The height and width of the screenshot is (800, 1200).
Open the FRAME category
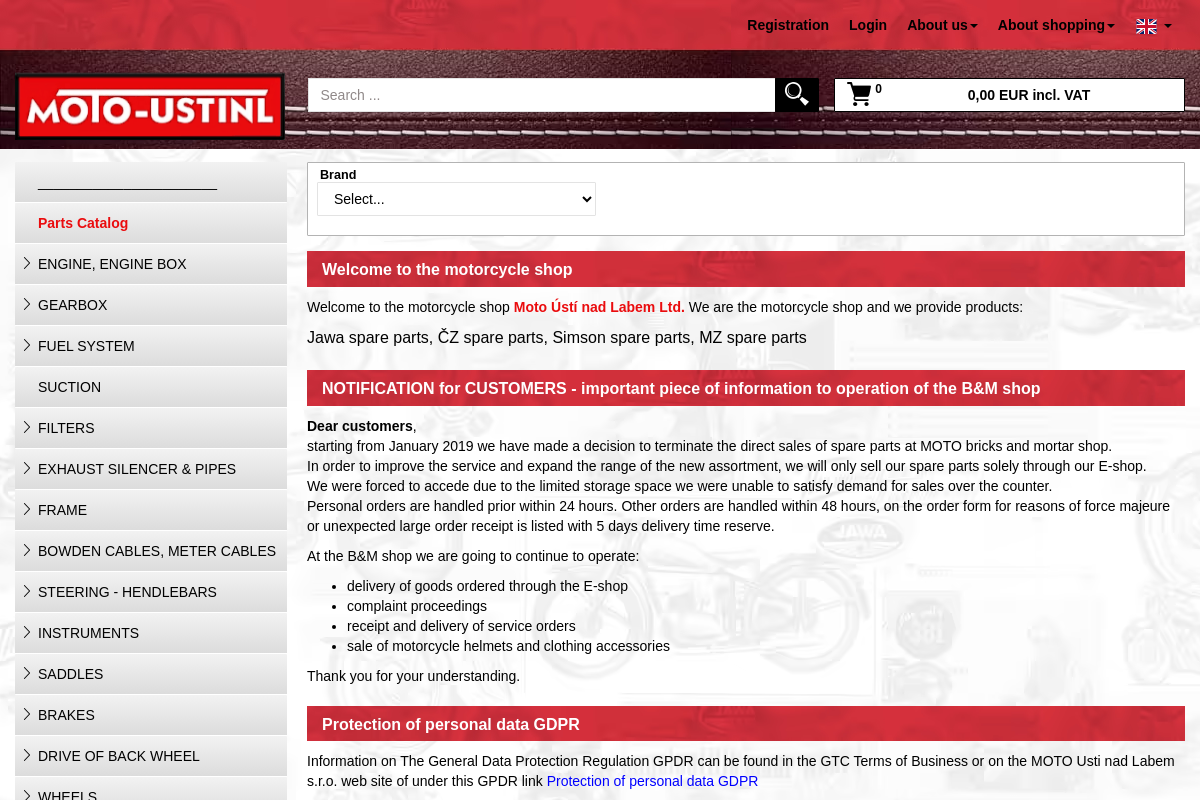coord(151,510)
